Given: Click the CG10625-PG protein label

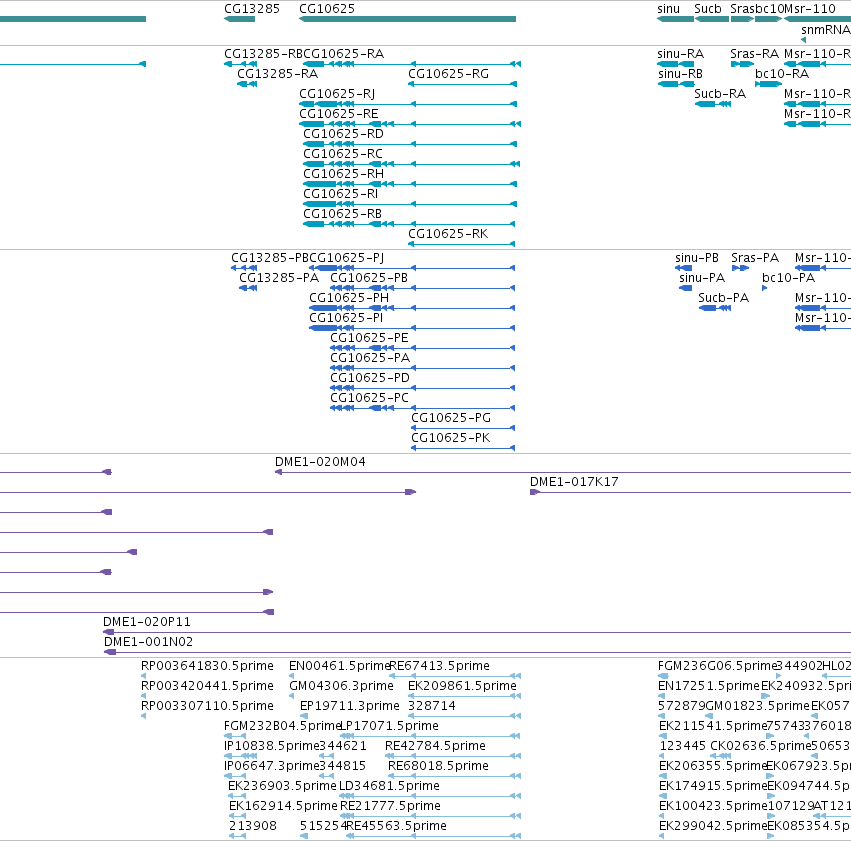Looking at the screenshot, I should [x=450, y=418].
